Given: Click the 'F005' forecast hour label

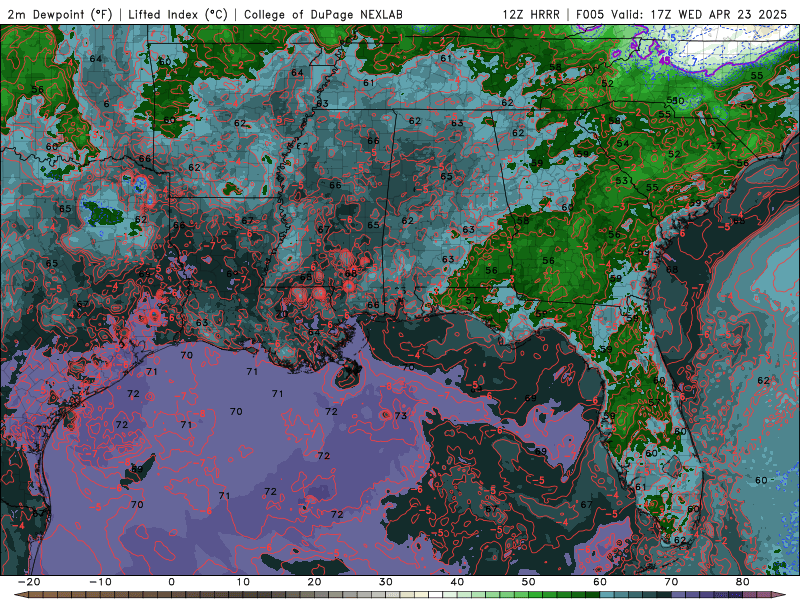Looking at the screenshot, I should point(590,14).
